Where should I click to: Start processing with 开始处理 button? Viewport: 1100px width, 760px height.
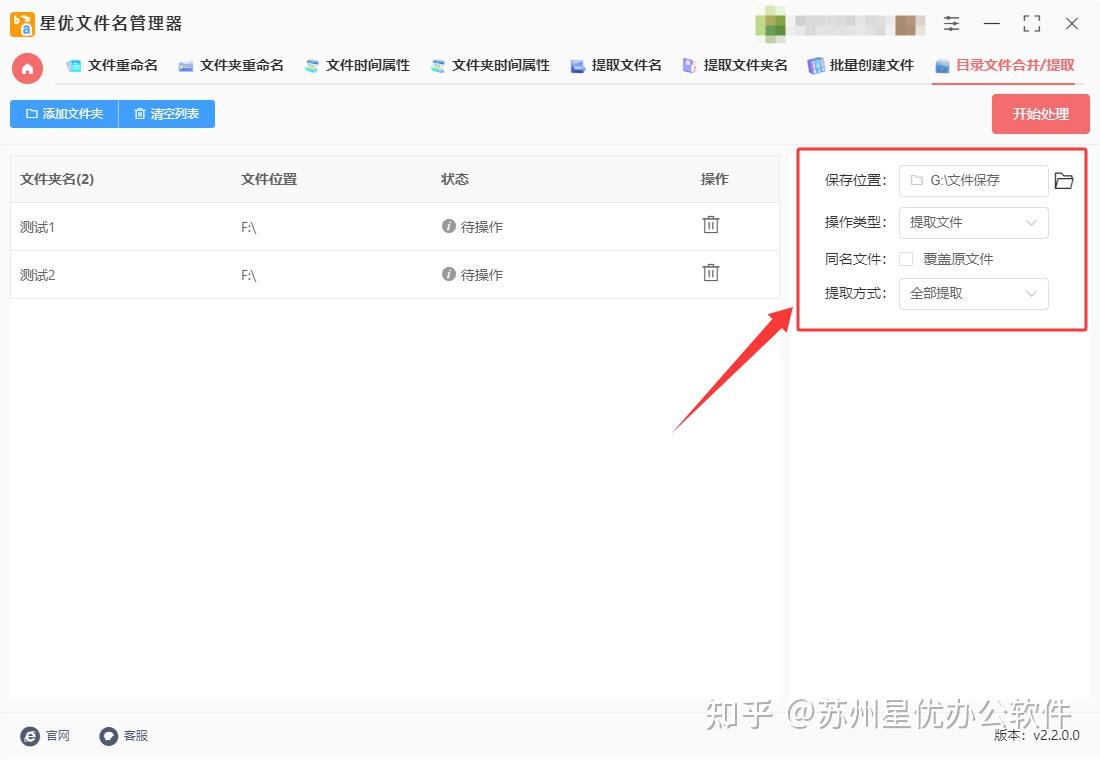click(1040, 114)
